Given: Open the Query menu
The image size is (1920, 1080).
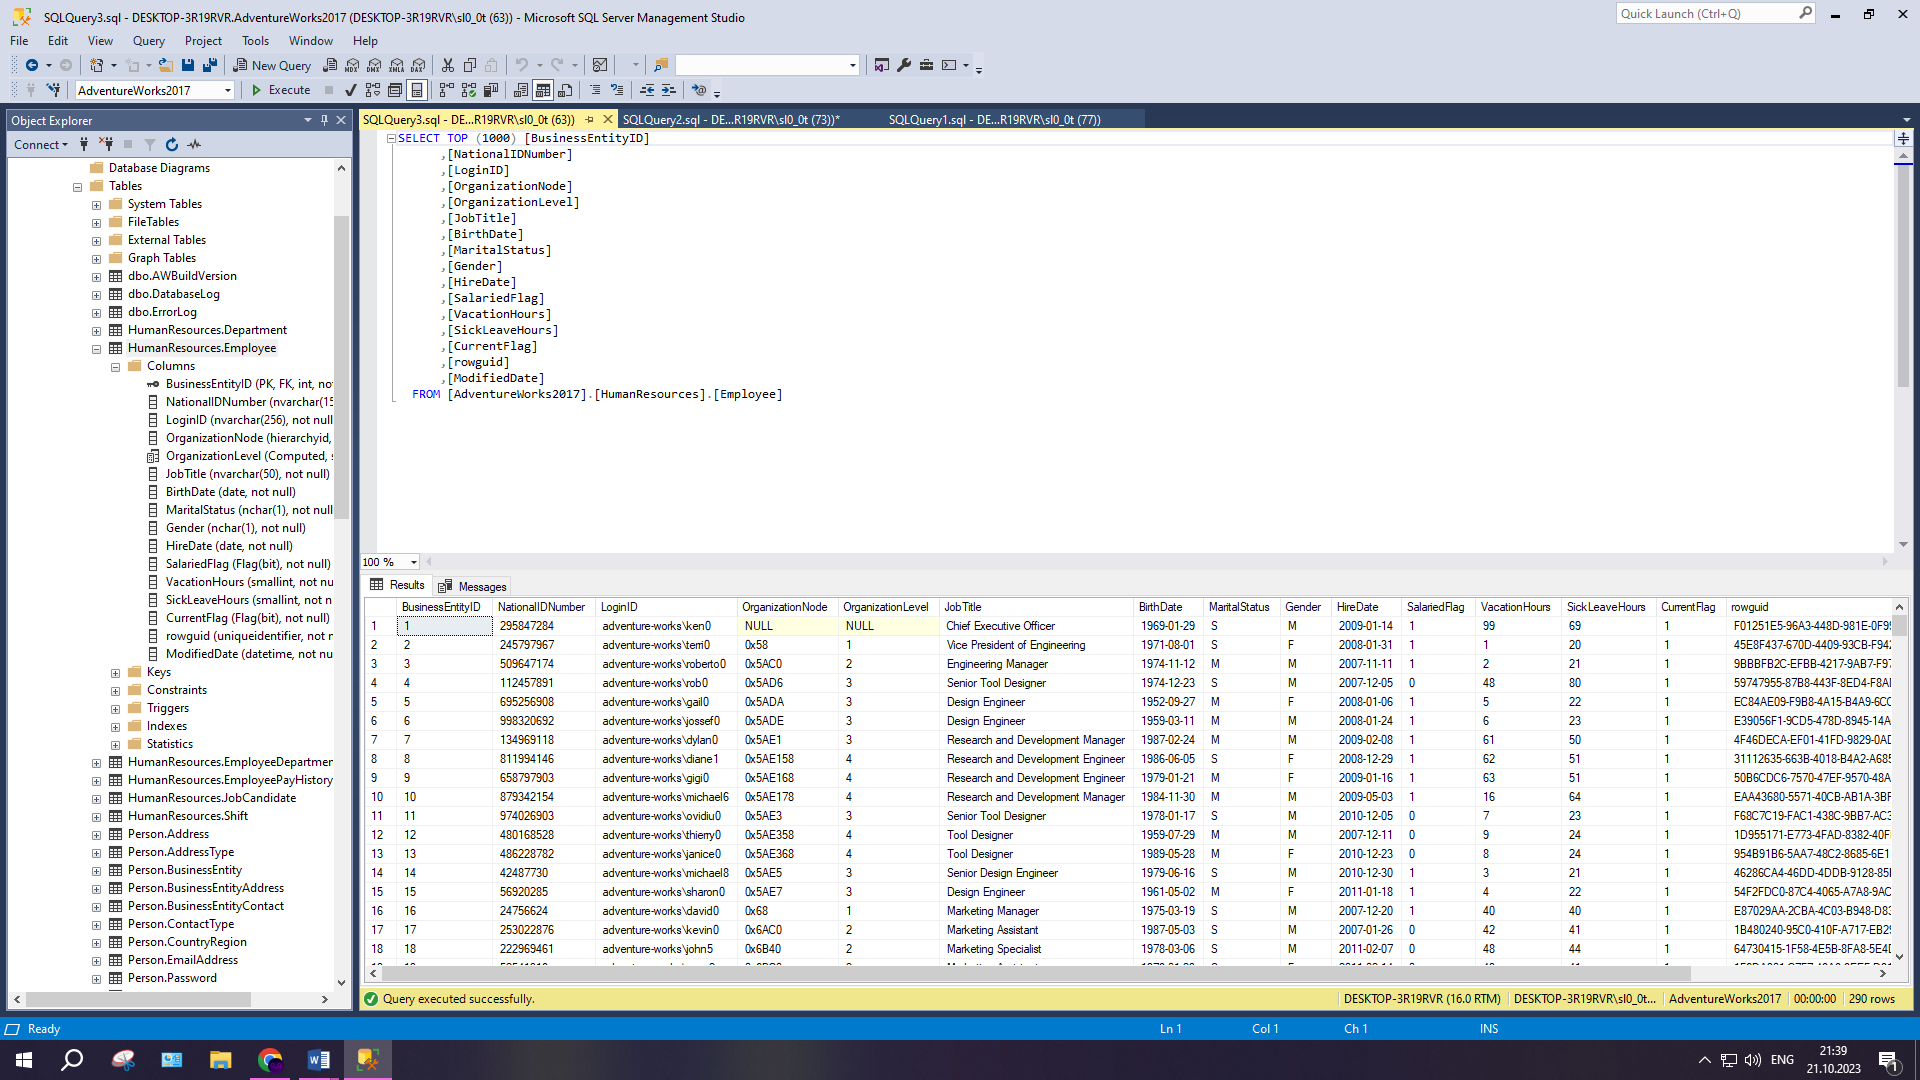Looking at the screenshot, I should 149,41.
